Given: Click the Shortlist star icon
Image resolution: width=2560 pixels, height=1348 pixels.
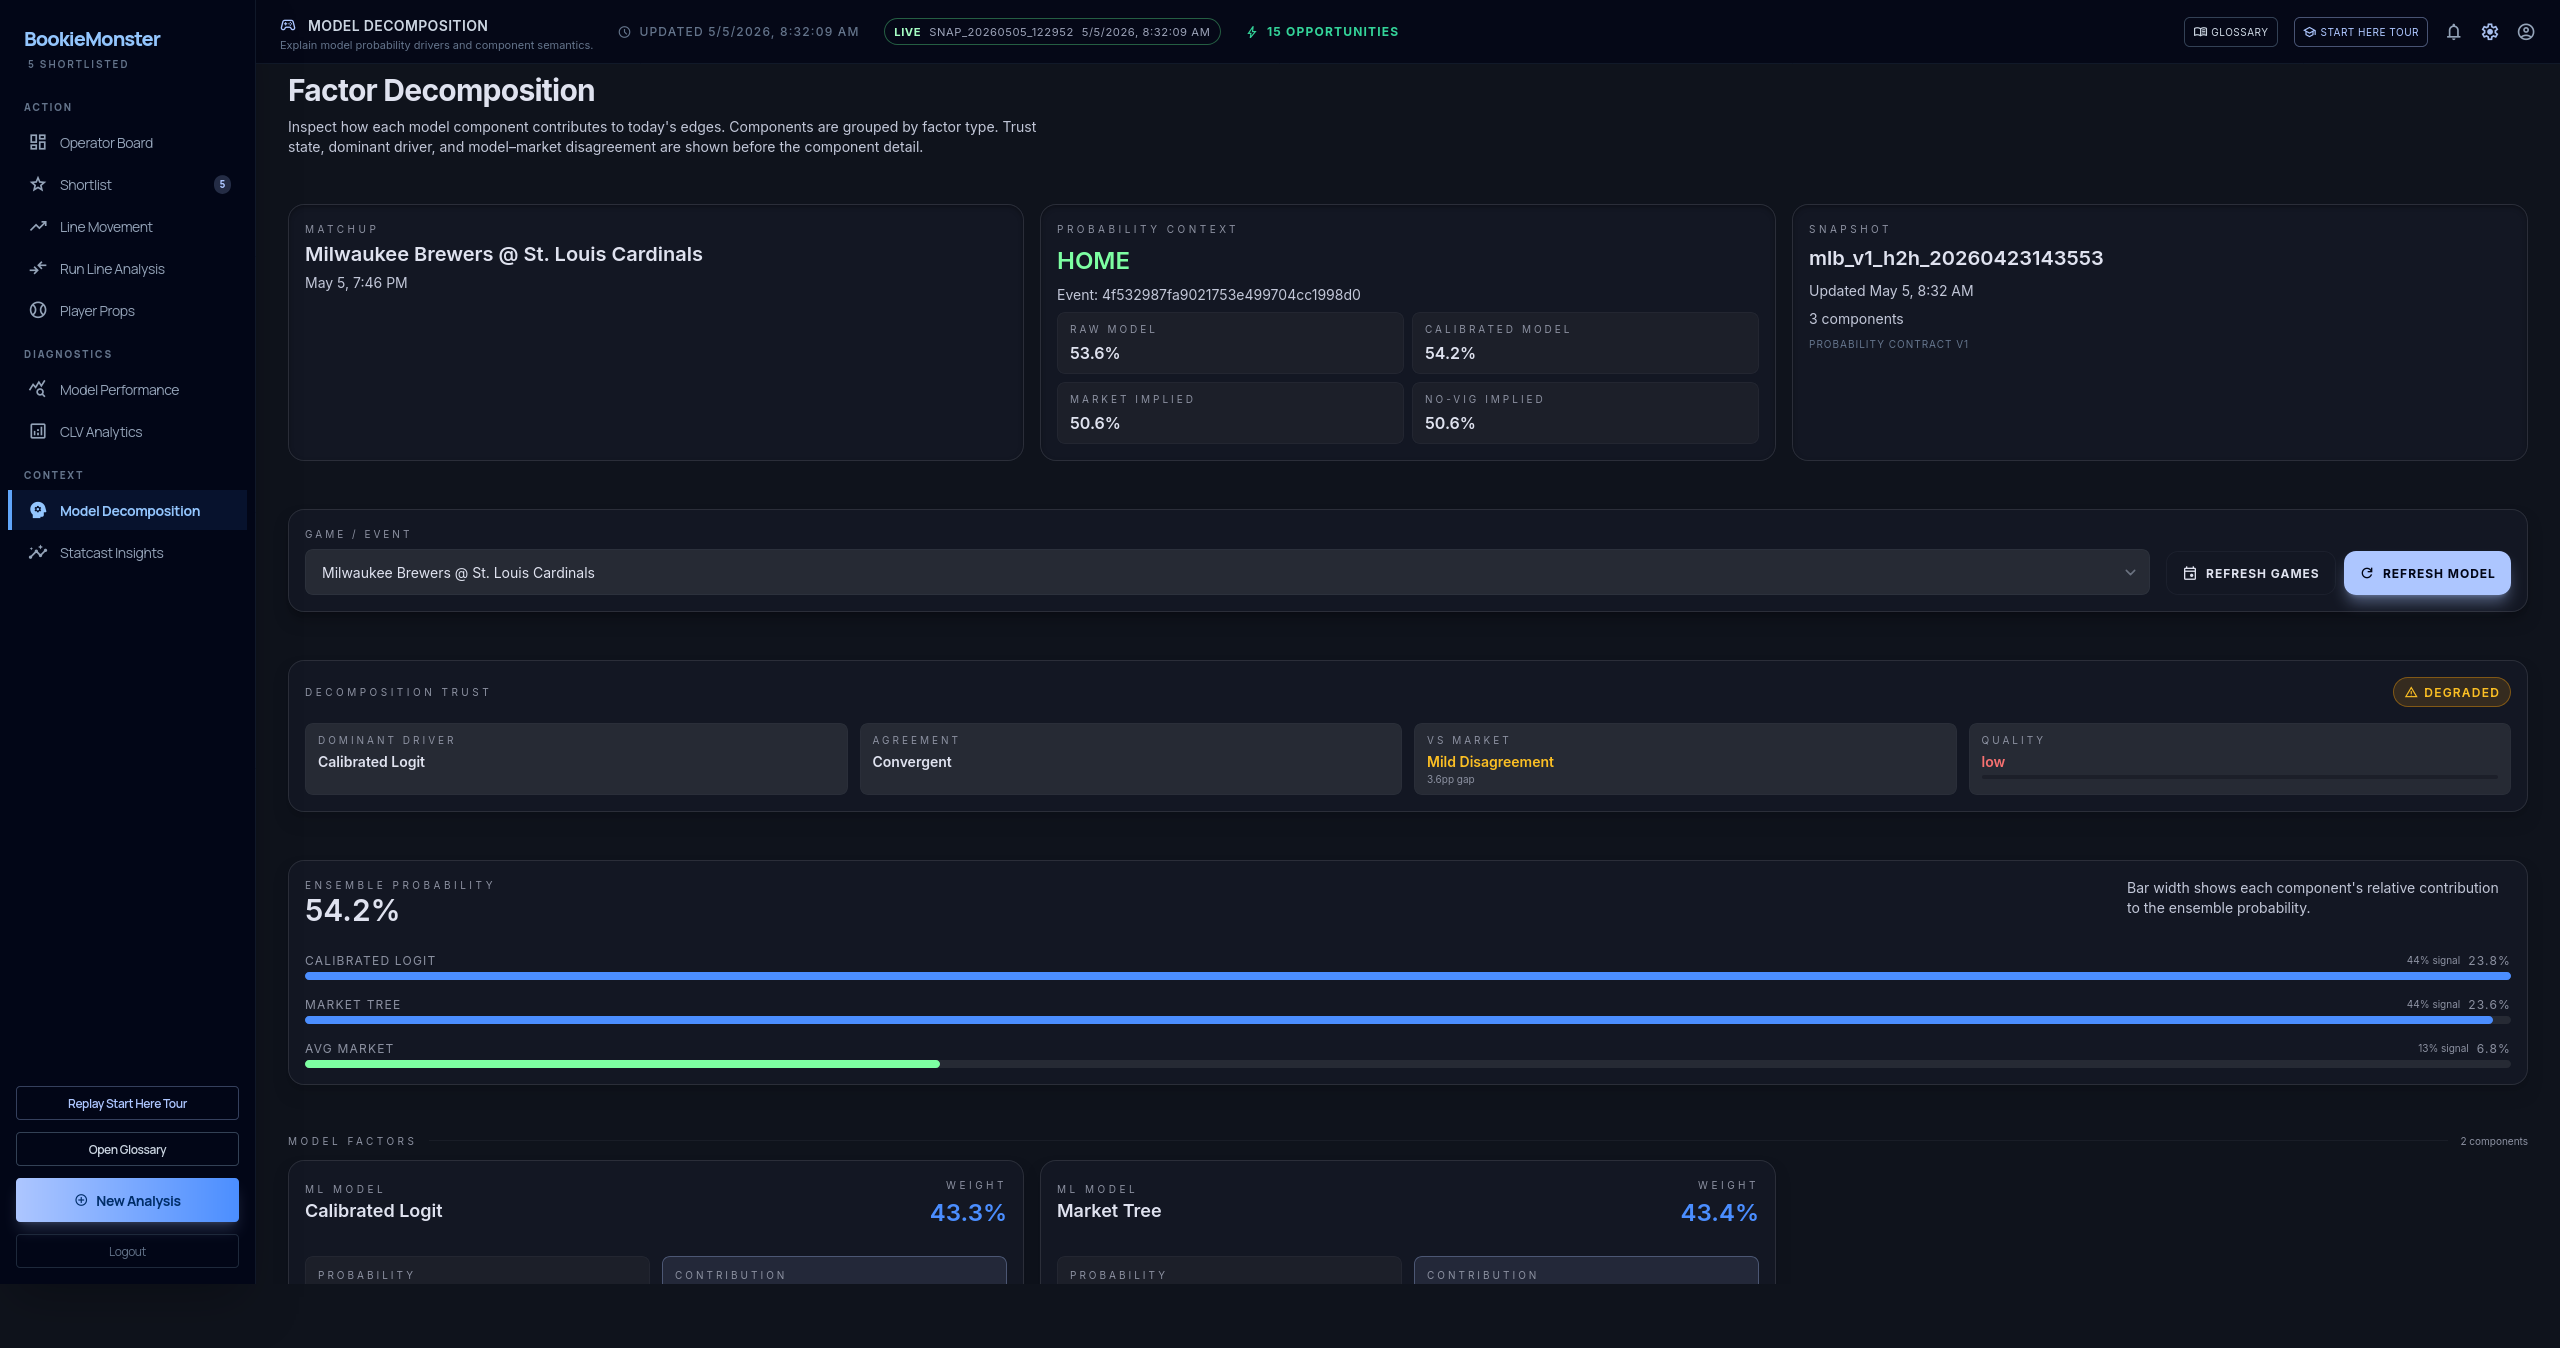Looking at the screenshot, I should click(x=38, y=184).
